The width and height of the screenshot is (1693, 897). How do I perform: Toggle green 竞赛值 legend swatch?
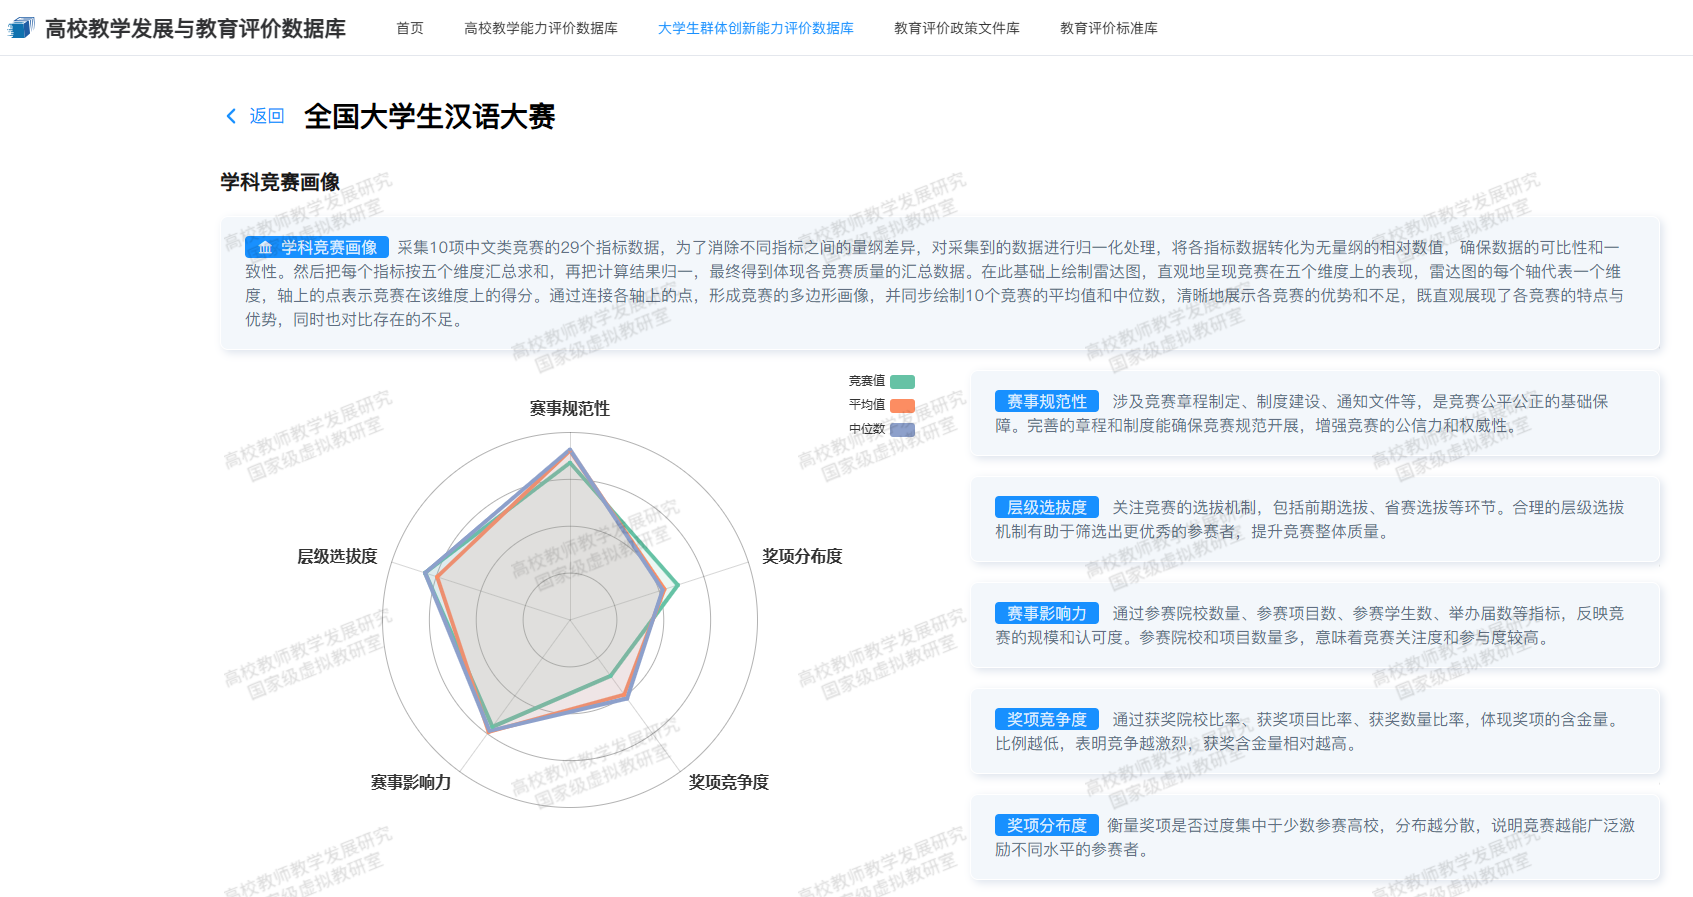(902, 381)
